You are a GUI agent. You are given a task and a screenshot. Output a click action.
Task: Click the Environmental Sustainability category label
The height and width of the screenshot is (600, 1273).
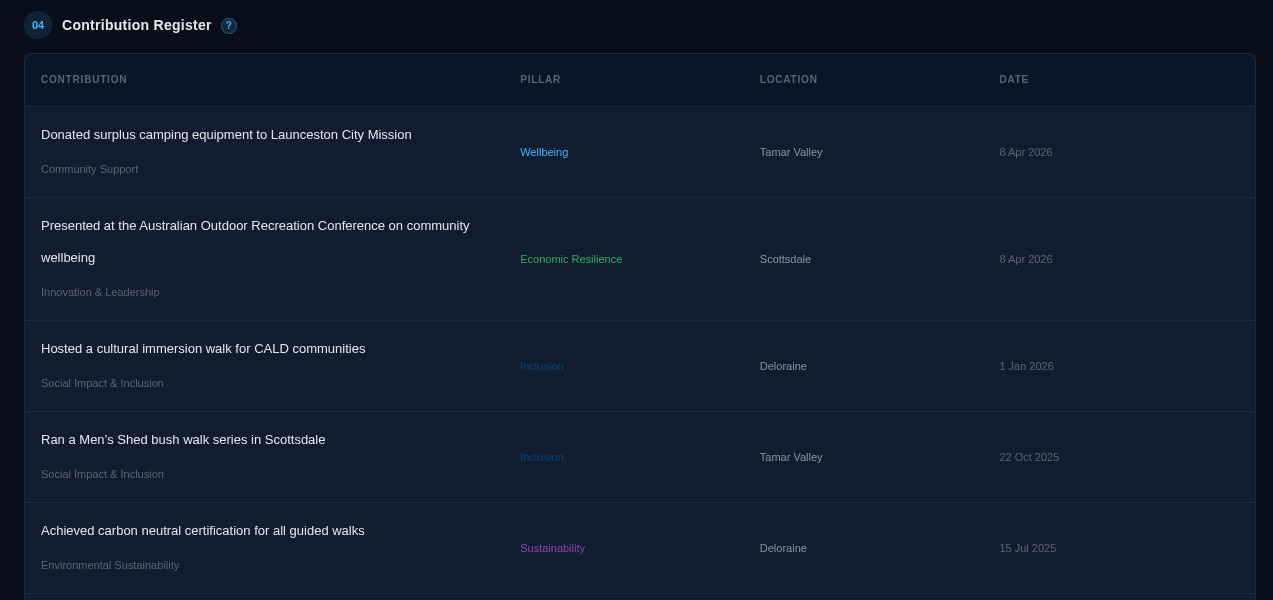110,565
